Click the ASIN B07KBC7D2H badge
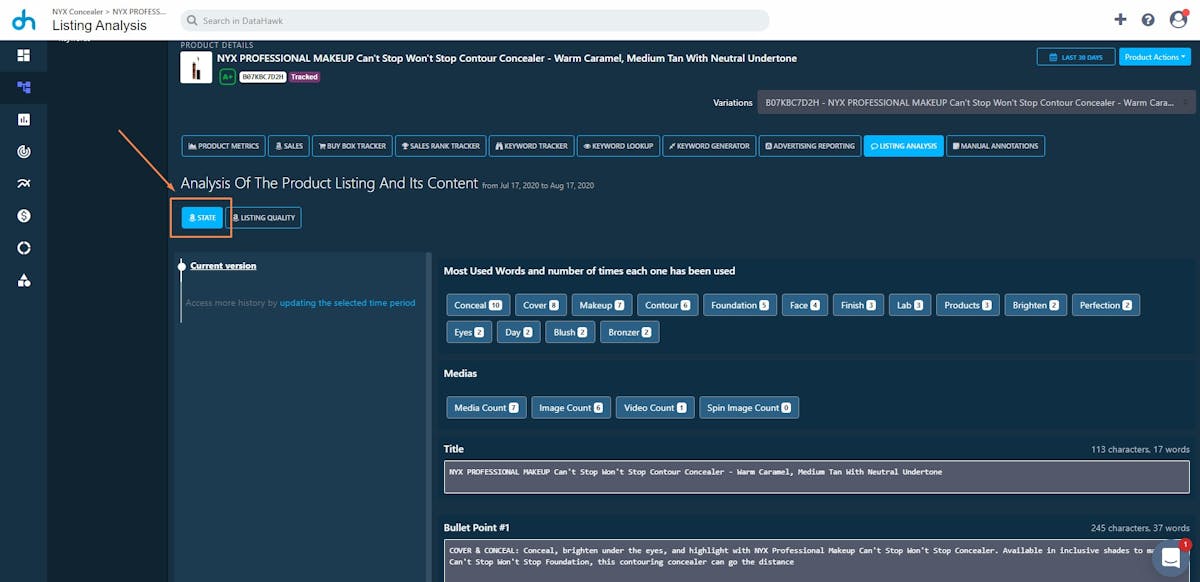1200x582 pixels. click(263, 77)
